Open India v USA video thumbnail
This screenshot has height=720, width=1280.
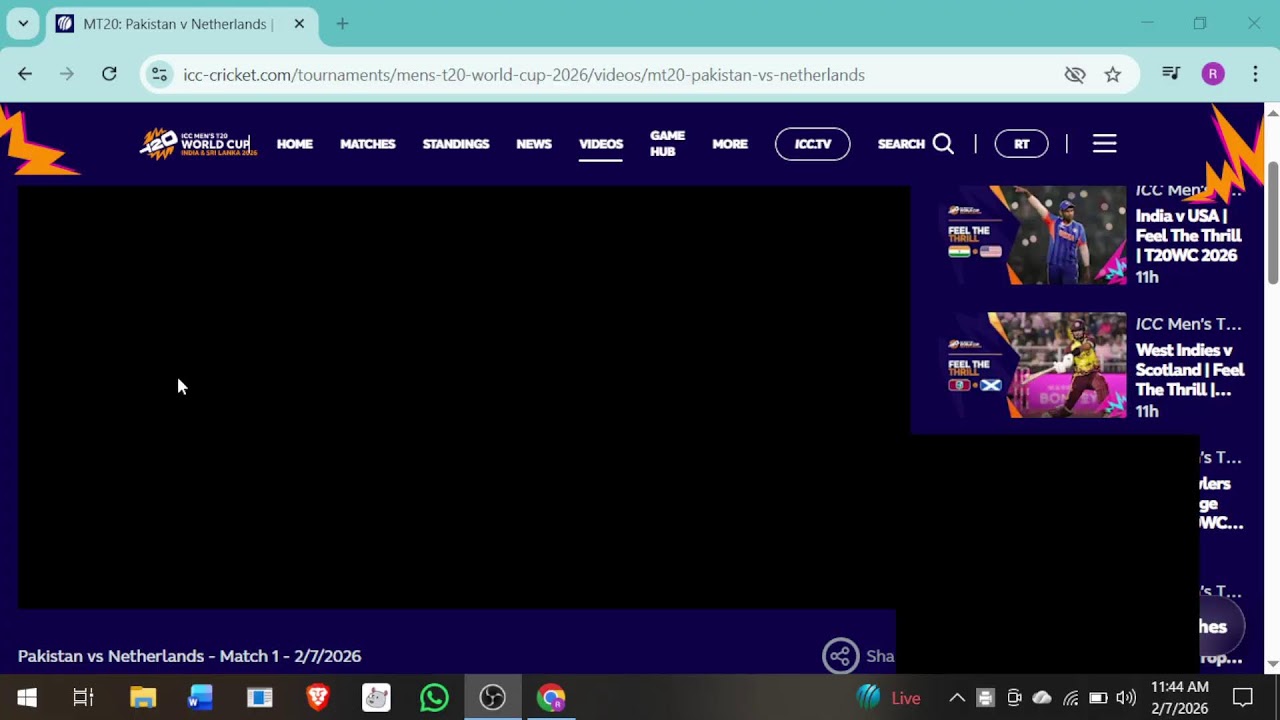pos(1036,235)
